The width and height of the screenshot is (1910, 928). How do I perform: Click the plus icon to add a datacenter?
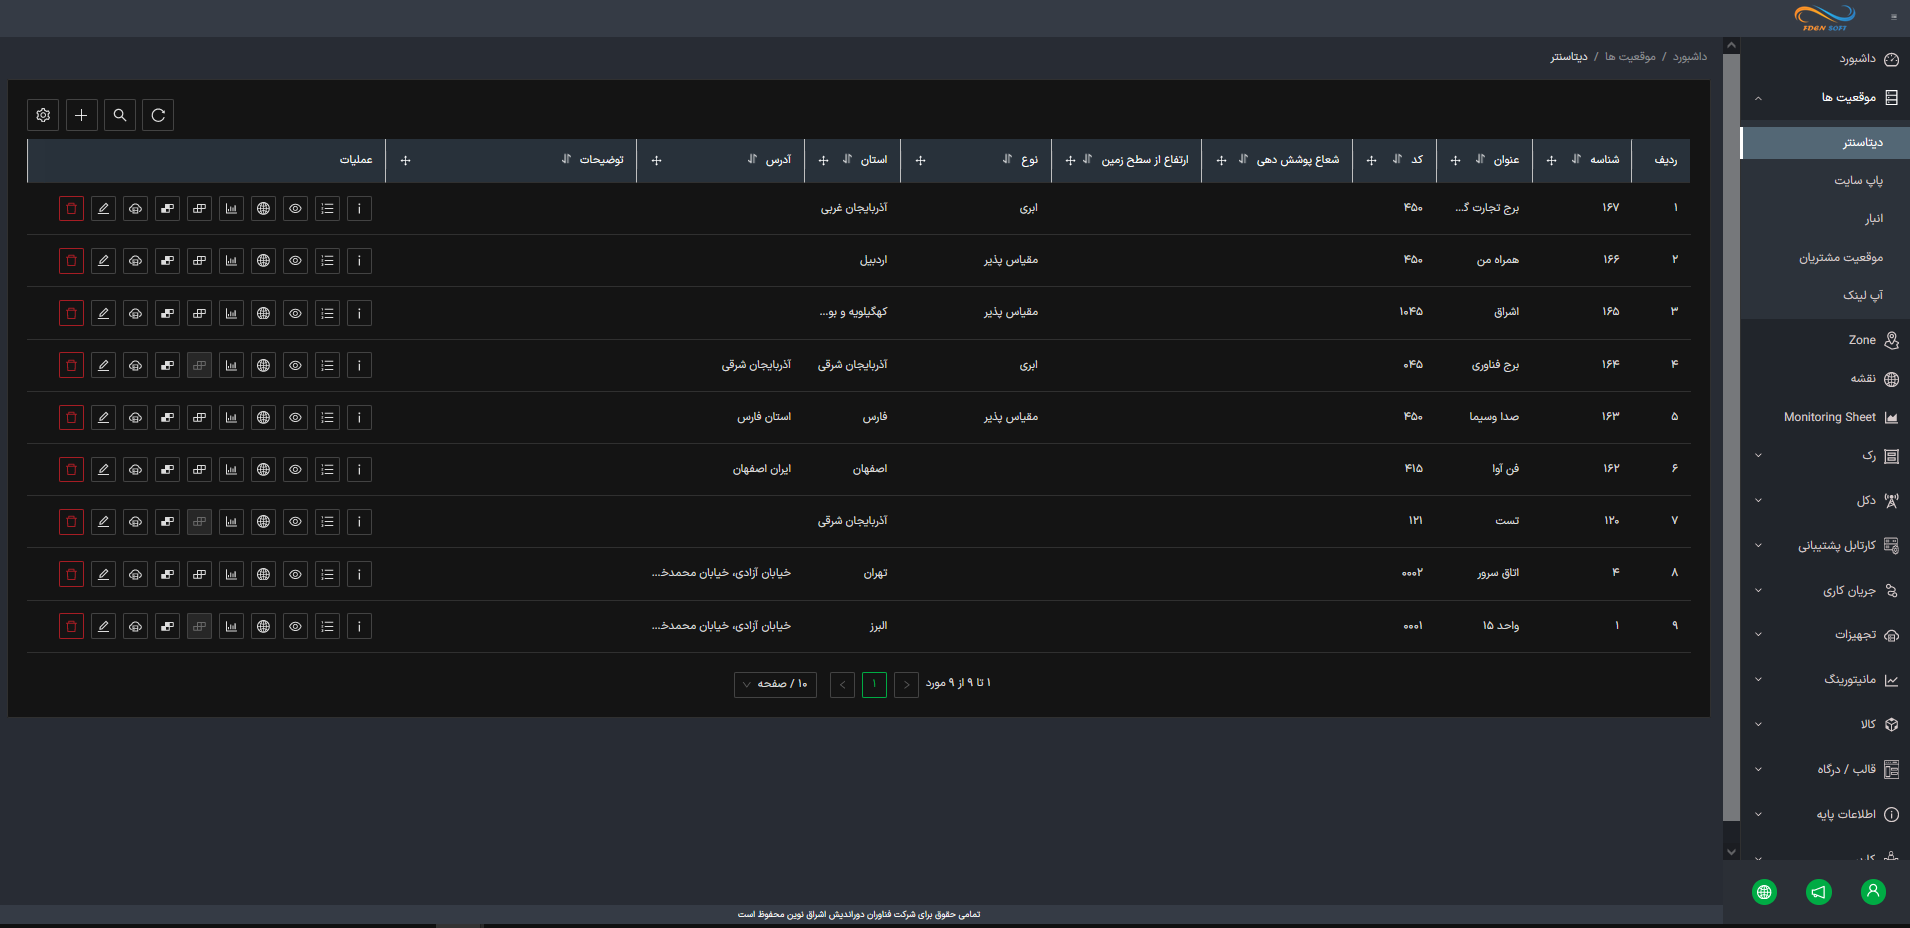click(81, 115)
